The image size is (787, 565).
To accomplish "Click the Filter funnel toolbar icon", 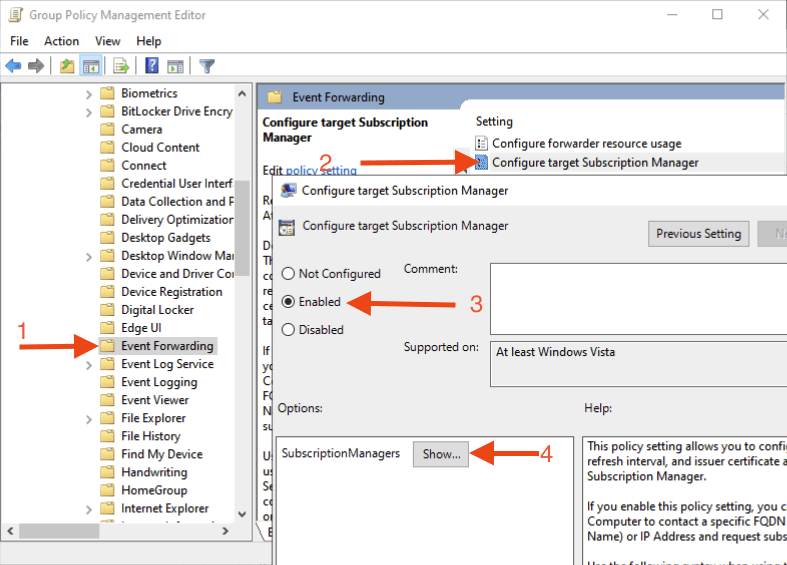I will [207, 66].
